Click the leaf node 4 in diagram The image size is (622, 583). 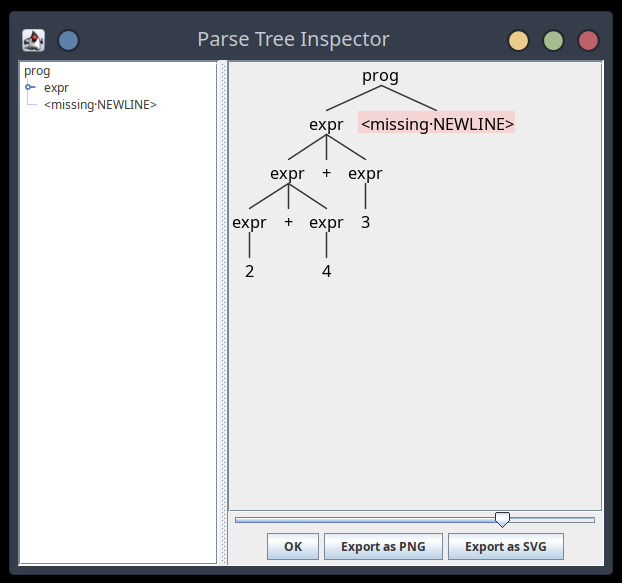click(326, 271)
